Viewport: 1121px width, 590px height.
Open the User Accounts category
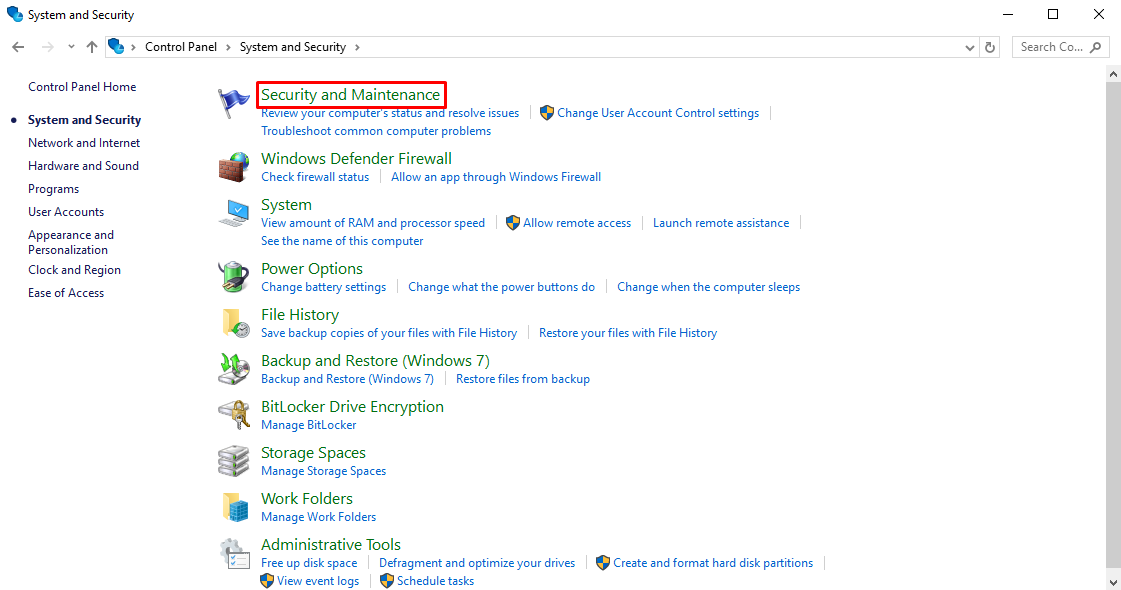tap(66, 212)
